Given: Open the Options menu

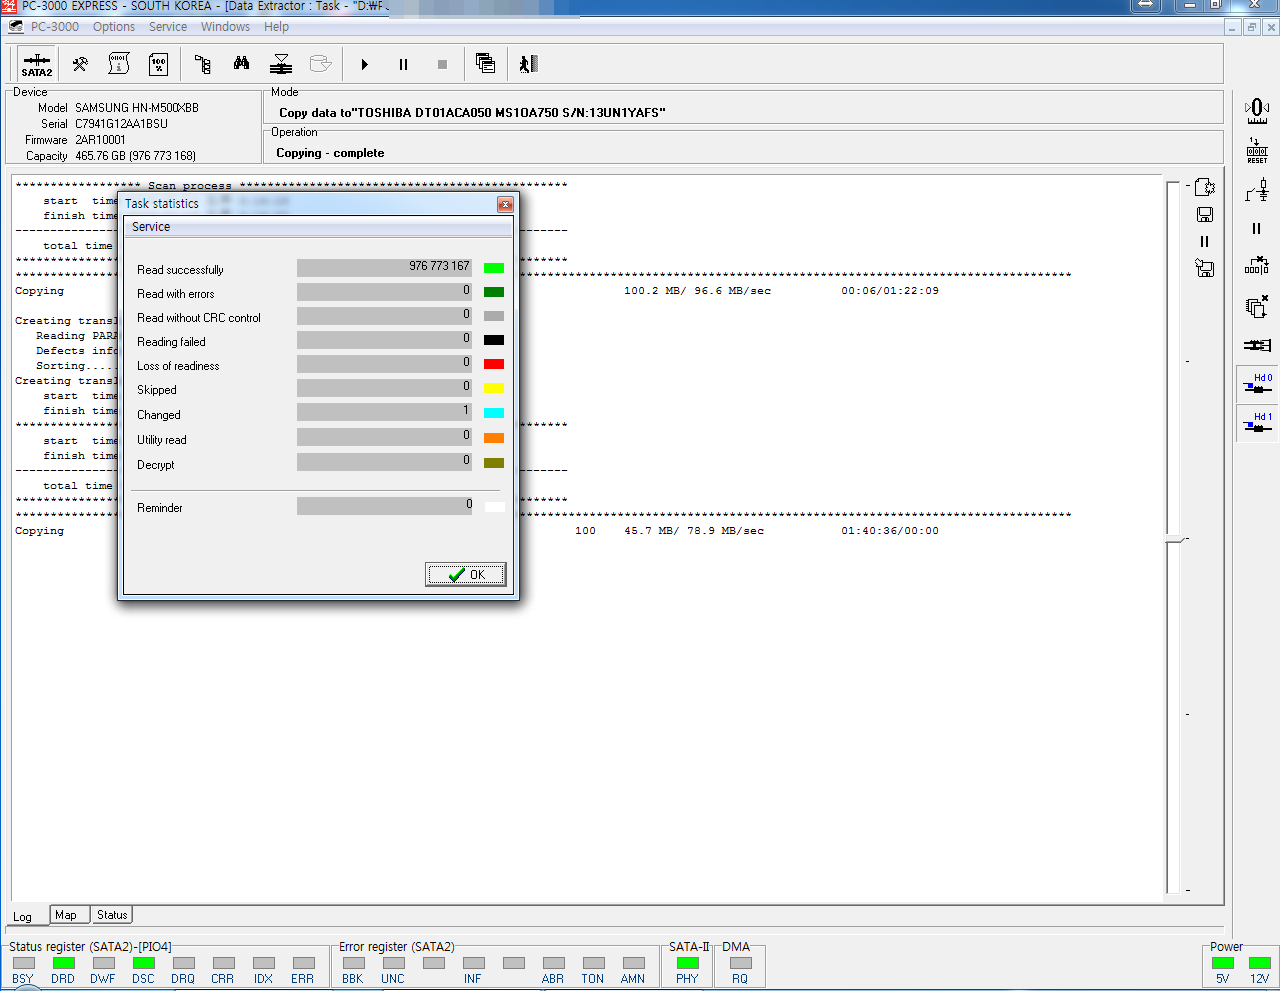Looking at the screenshot, I should (114, 27).
